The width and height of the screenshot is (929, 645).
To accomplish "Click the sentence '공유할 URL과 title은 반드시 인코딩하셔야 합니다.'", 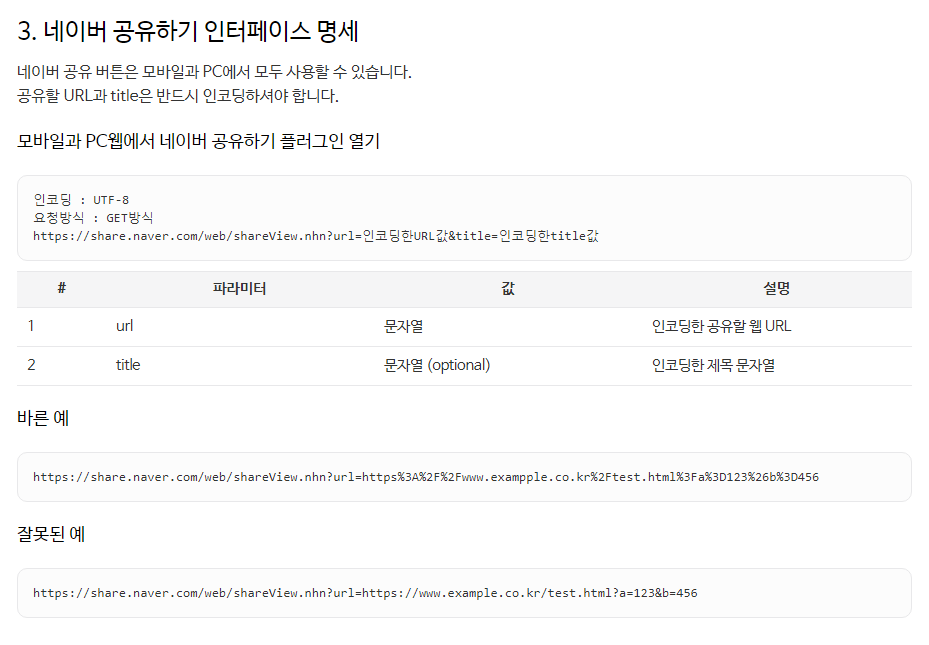I will click(178, 95).
